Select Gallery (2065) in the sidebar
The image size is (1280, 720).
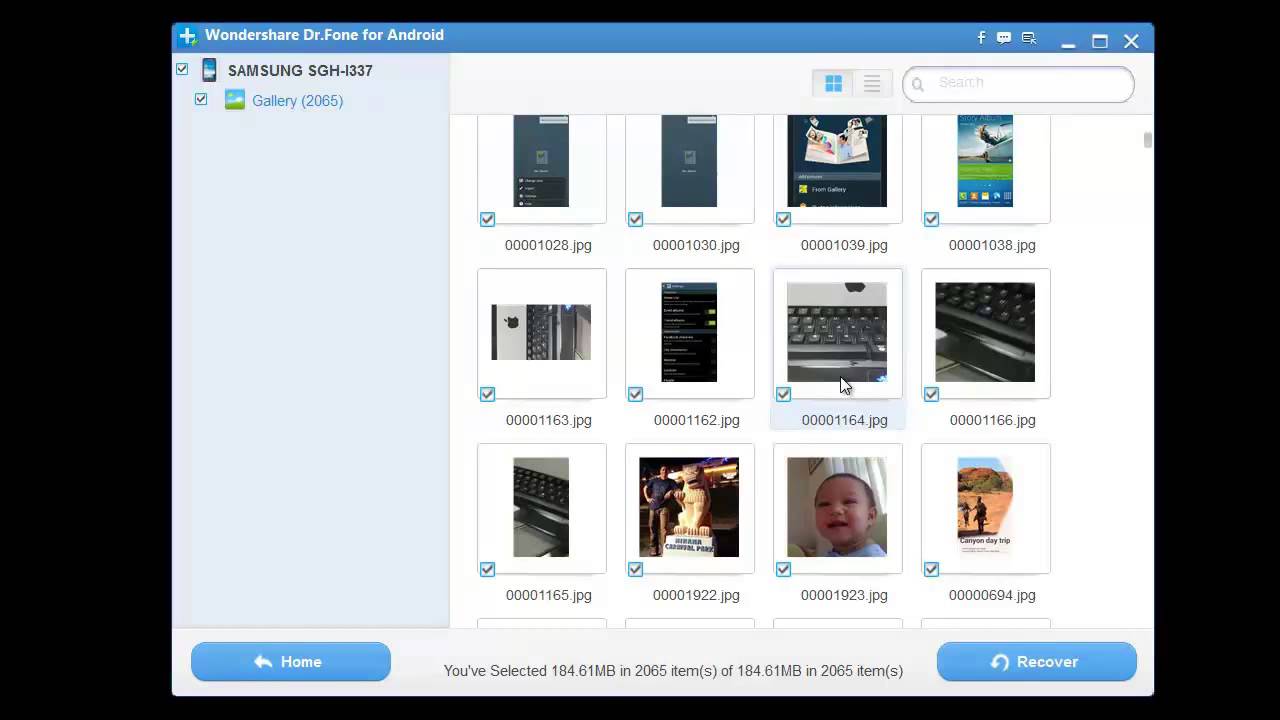coord(297,101)
